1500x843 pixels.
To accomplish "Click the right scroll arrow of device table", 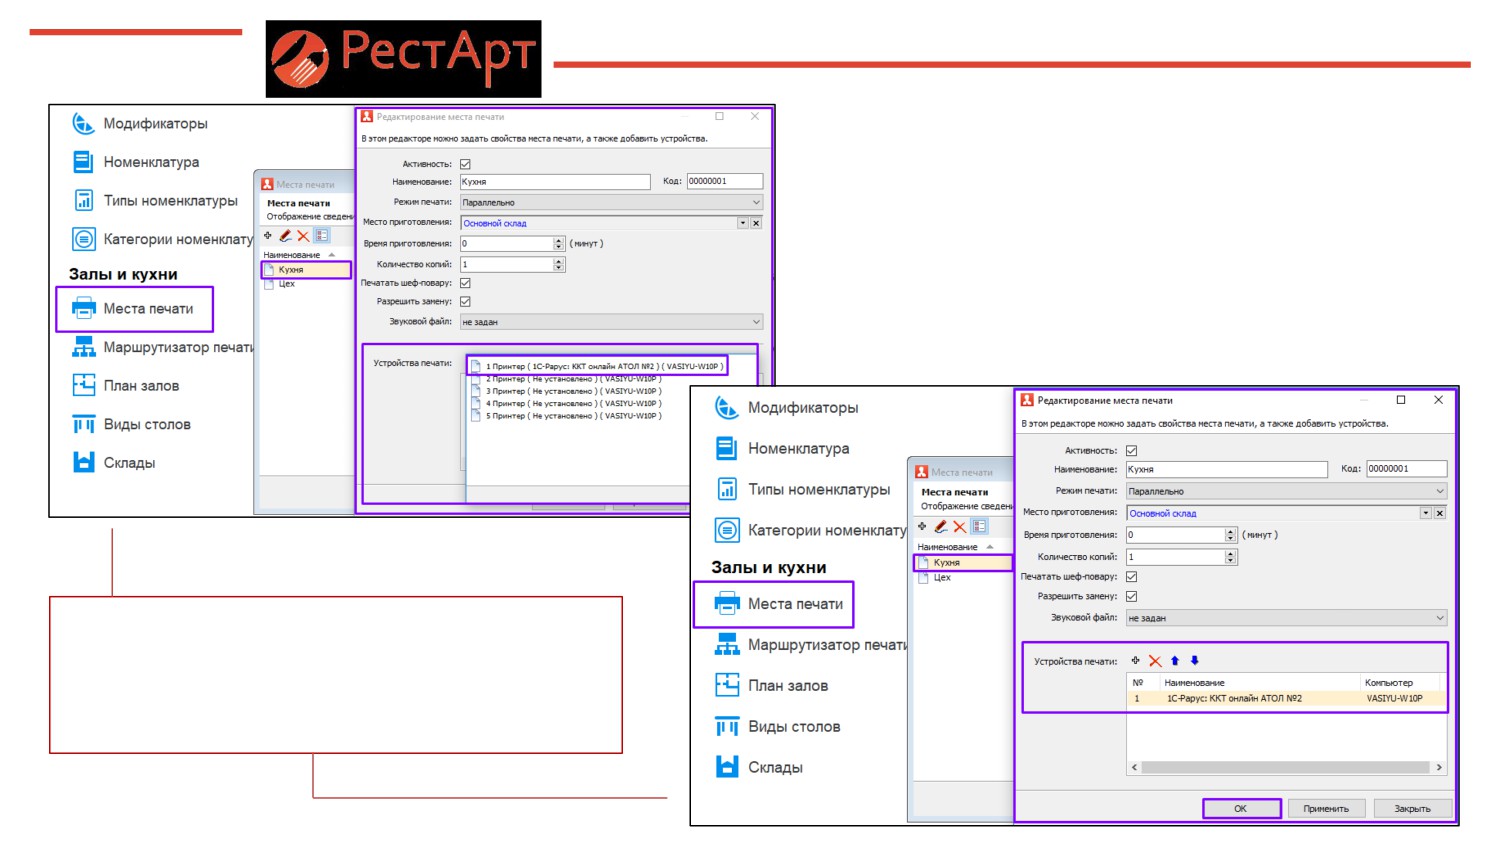I will click(1439, 768).
